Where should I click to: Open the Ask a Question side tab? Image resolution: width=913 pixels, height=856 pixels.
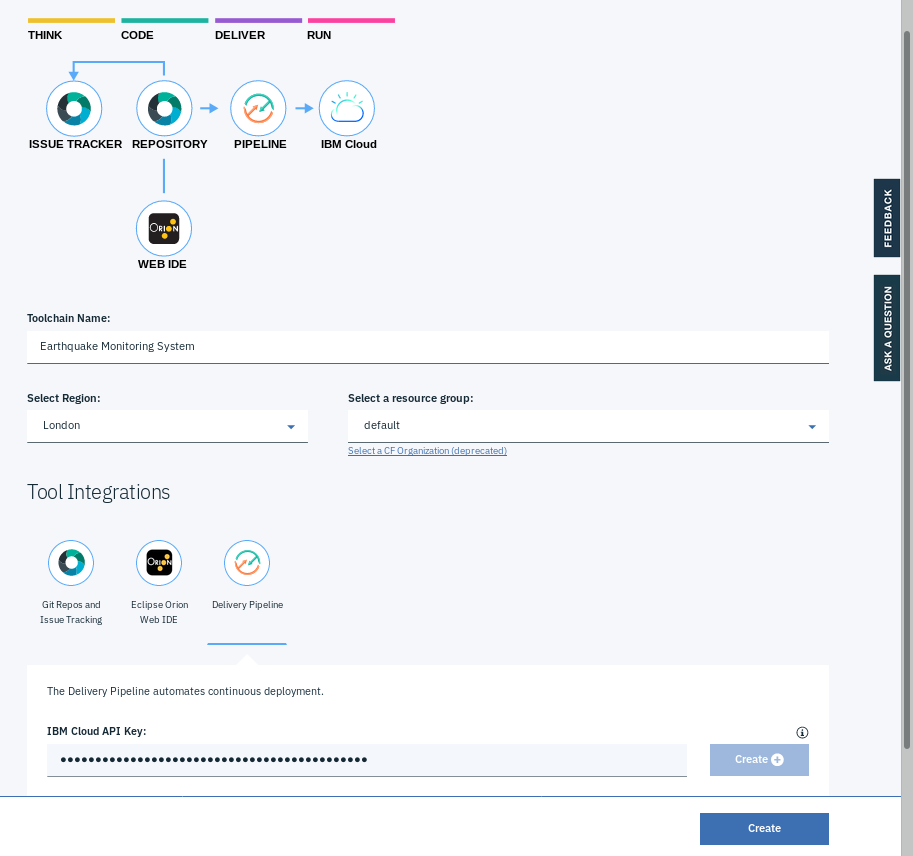[887, 328]
